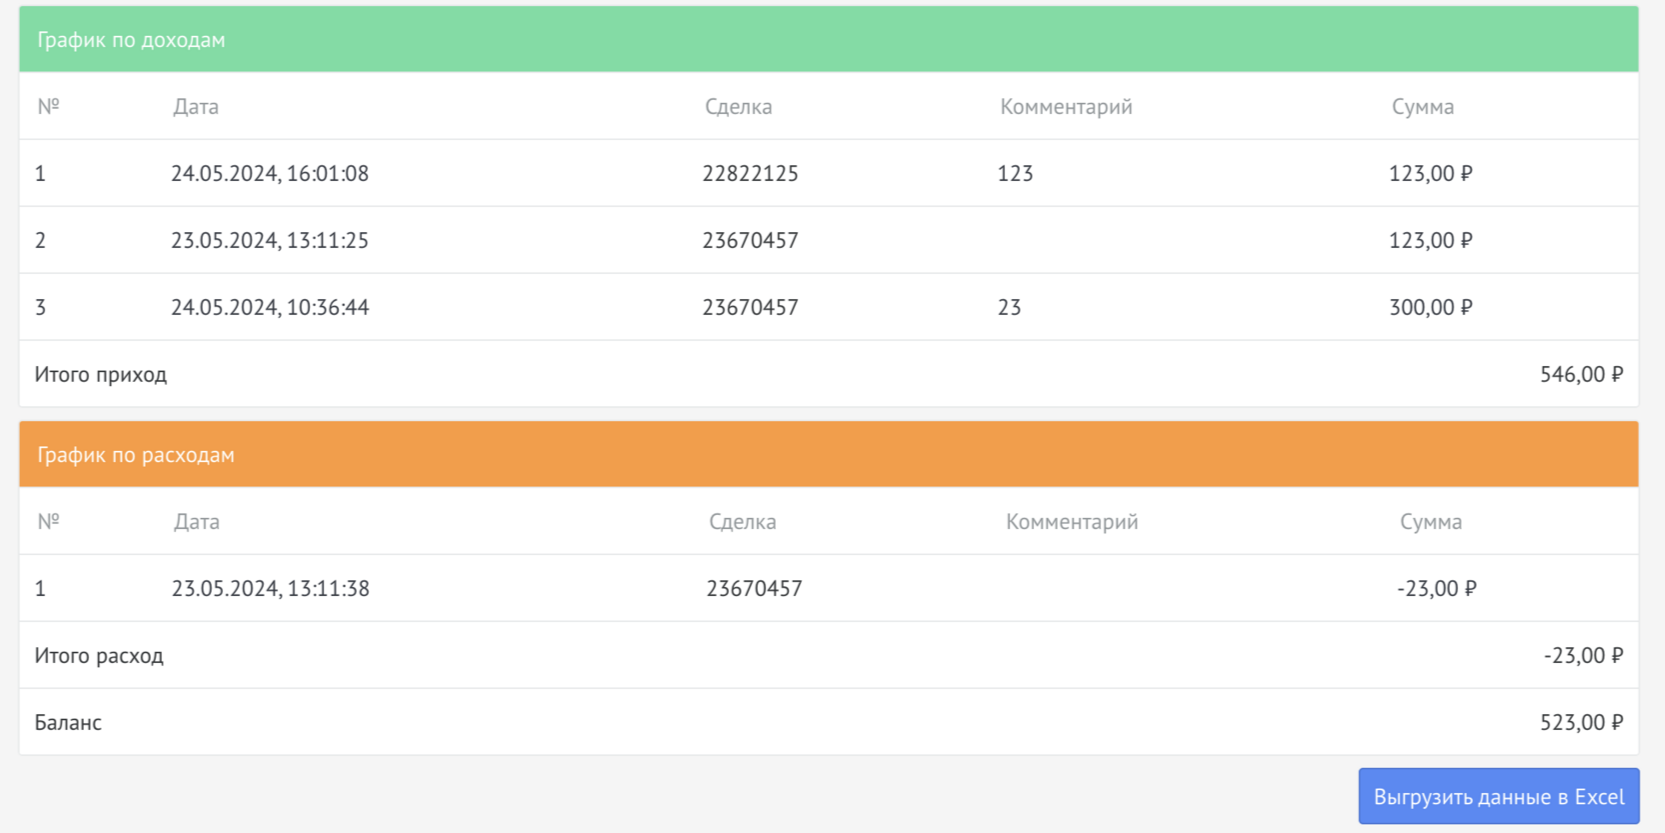This screenshot has height=833, width=1665.
Task: Click the orange 'График по расходам' header
Action: click(136, 455)
